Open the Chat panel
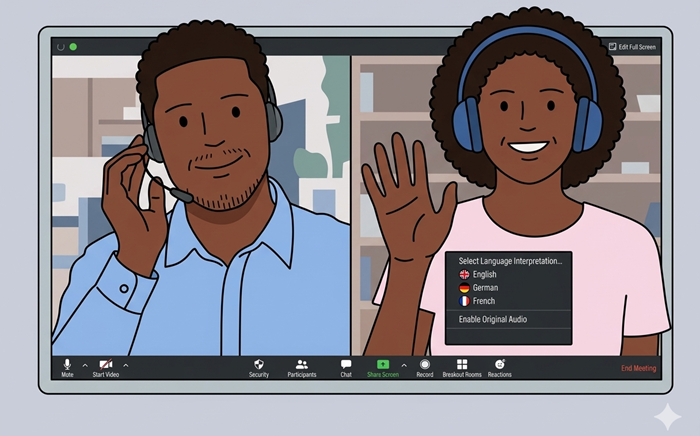This screenshot has height=436, width=700. point(346,366)
